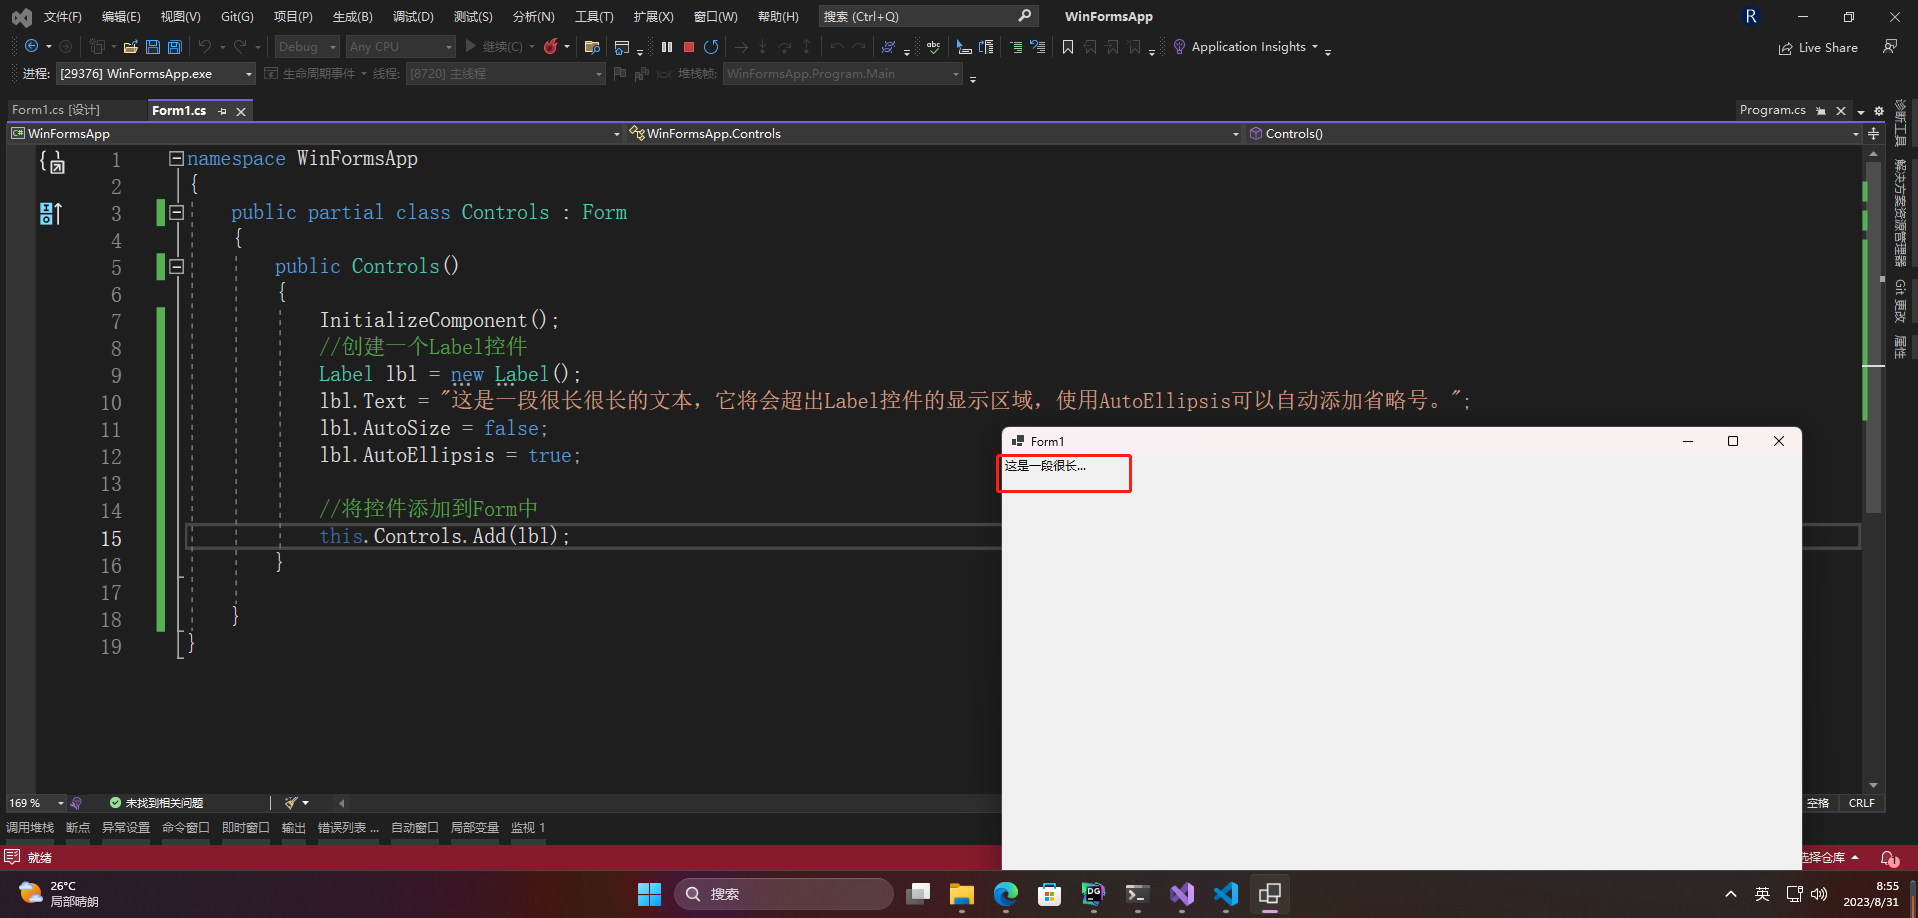Open the WinFormsApp.Controls type dropdown
Image resolution: width=1918 pixels, height=918 pixels.
coord(934,133)
